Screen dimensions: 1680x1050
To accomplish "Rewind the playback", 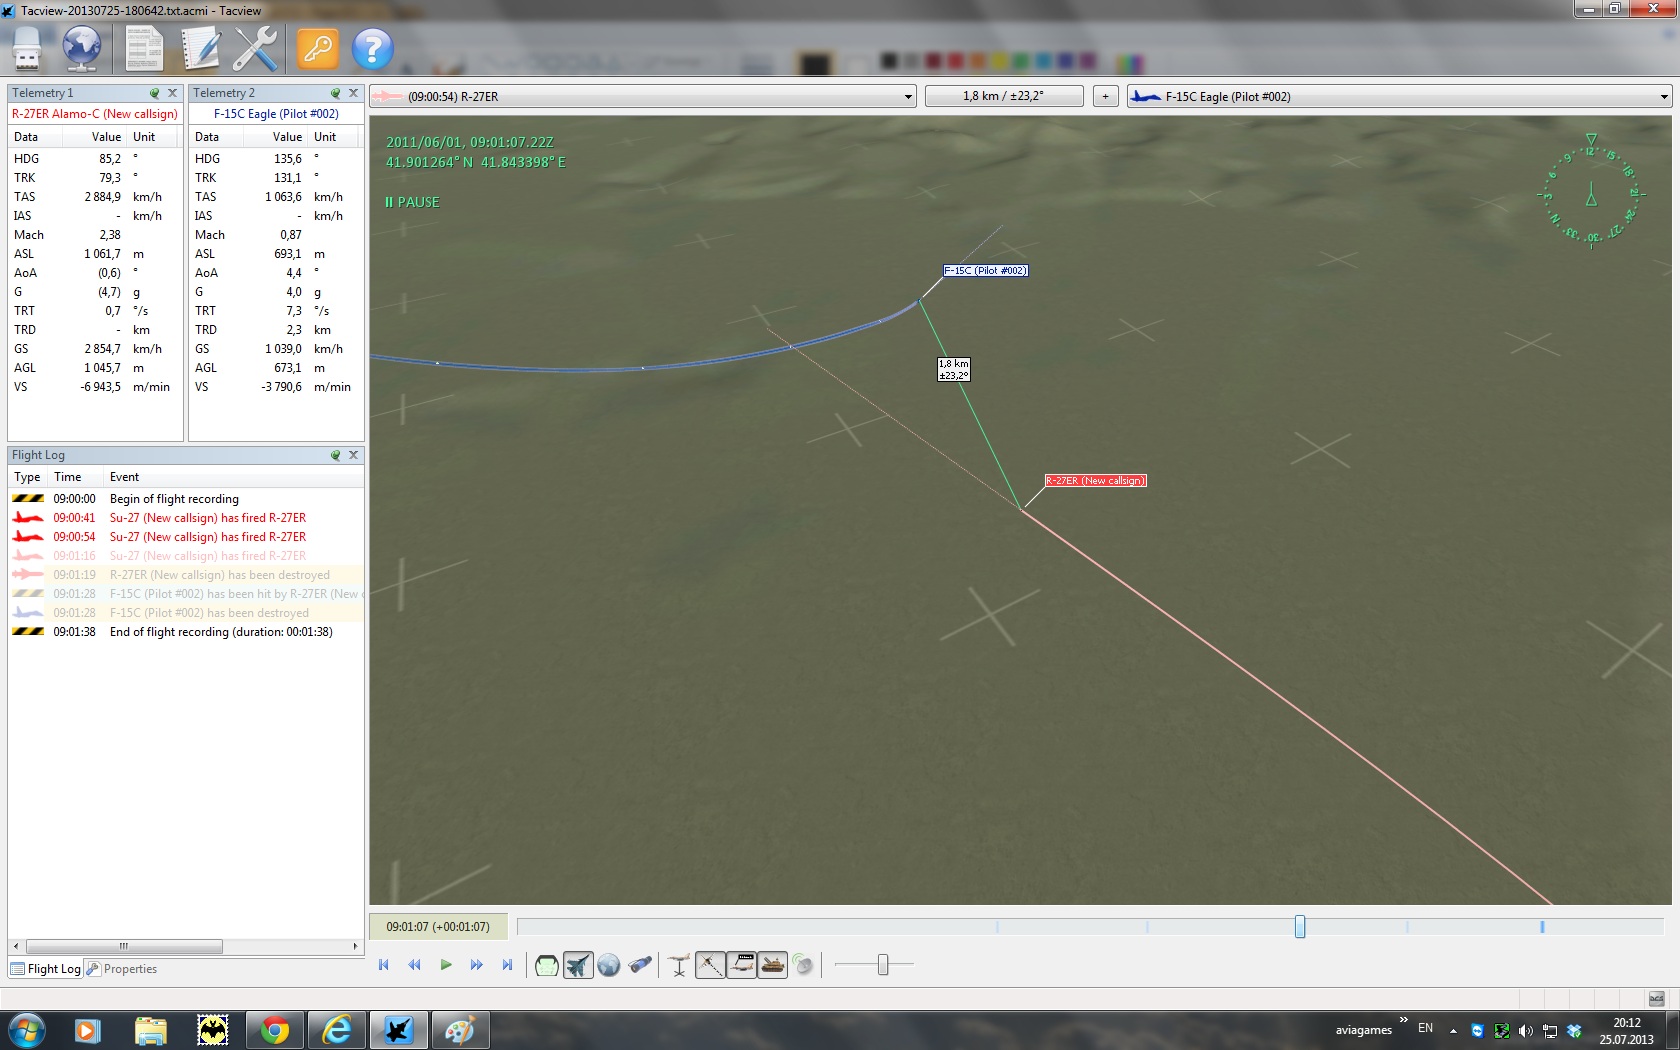I will pos(415,965).
